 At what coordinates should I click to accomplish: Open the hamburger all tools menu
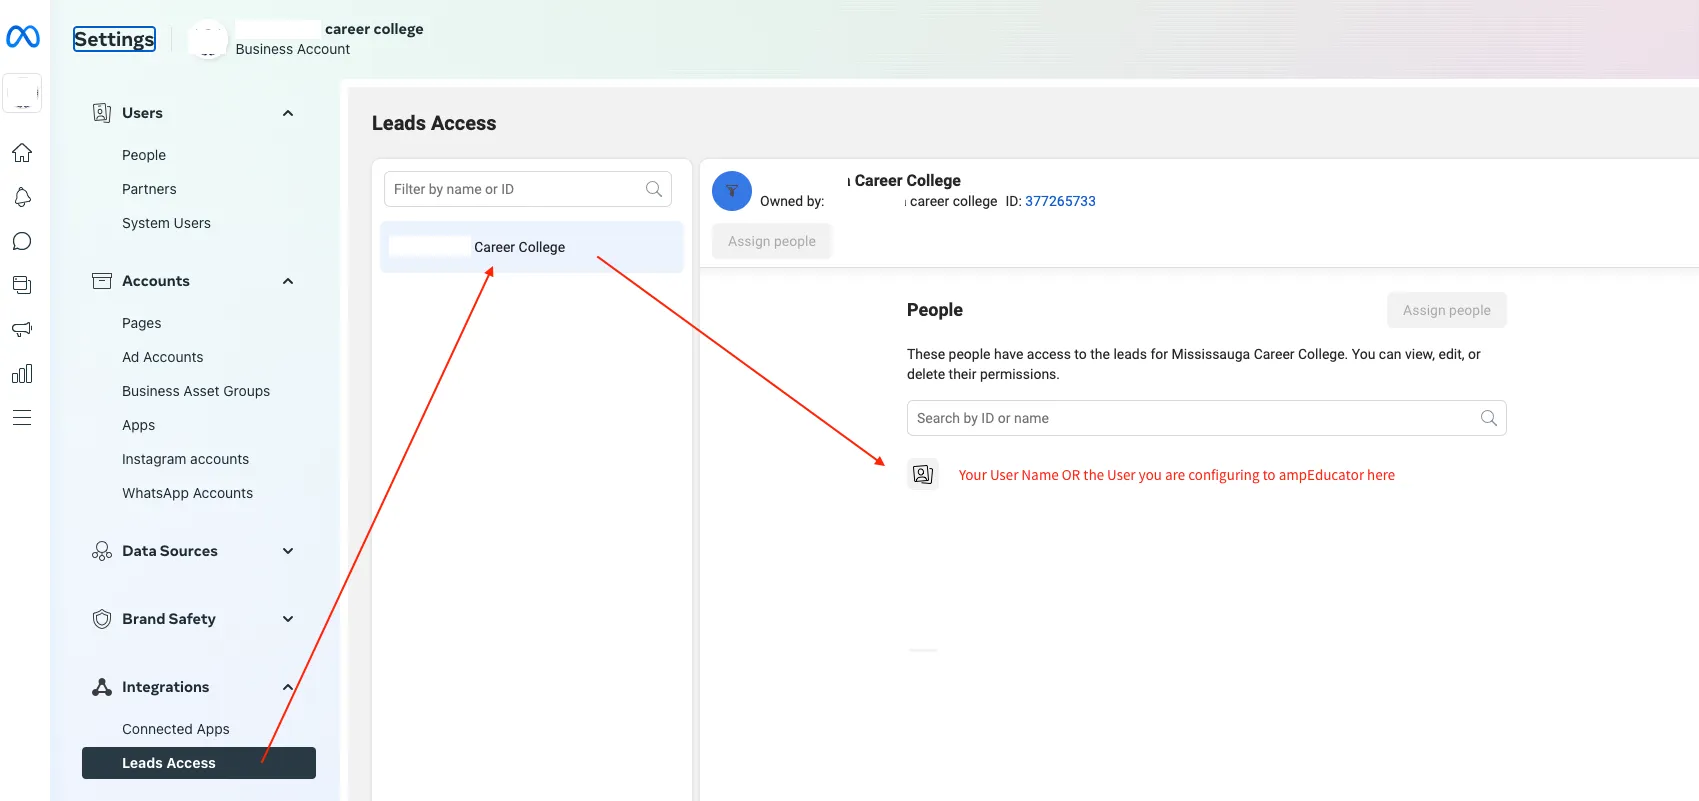point(22,417)
